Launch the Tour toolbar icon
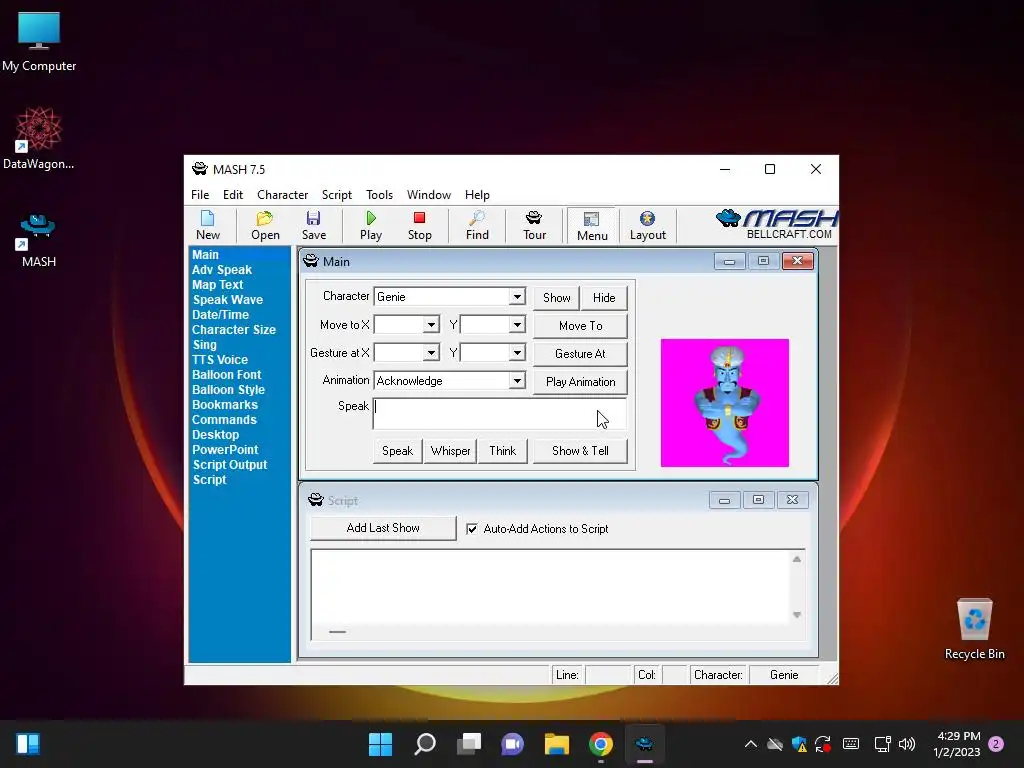This screenshot has width=1024, height=768. (x=534, y=226)
